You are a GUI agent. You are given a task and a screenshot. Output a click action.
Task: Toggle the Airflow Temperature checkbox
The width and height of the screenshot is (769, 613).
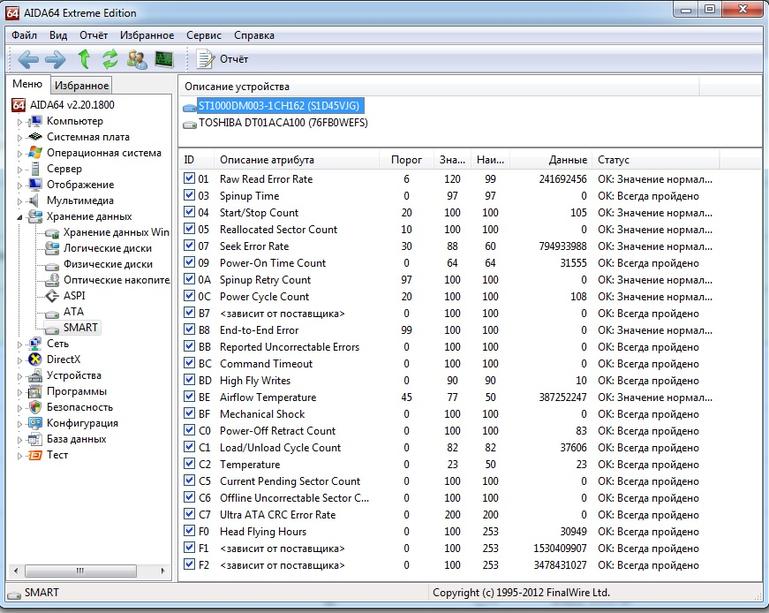[189, 396]
